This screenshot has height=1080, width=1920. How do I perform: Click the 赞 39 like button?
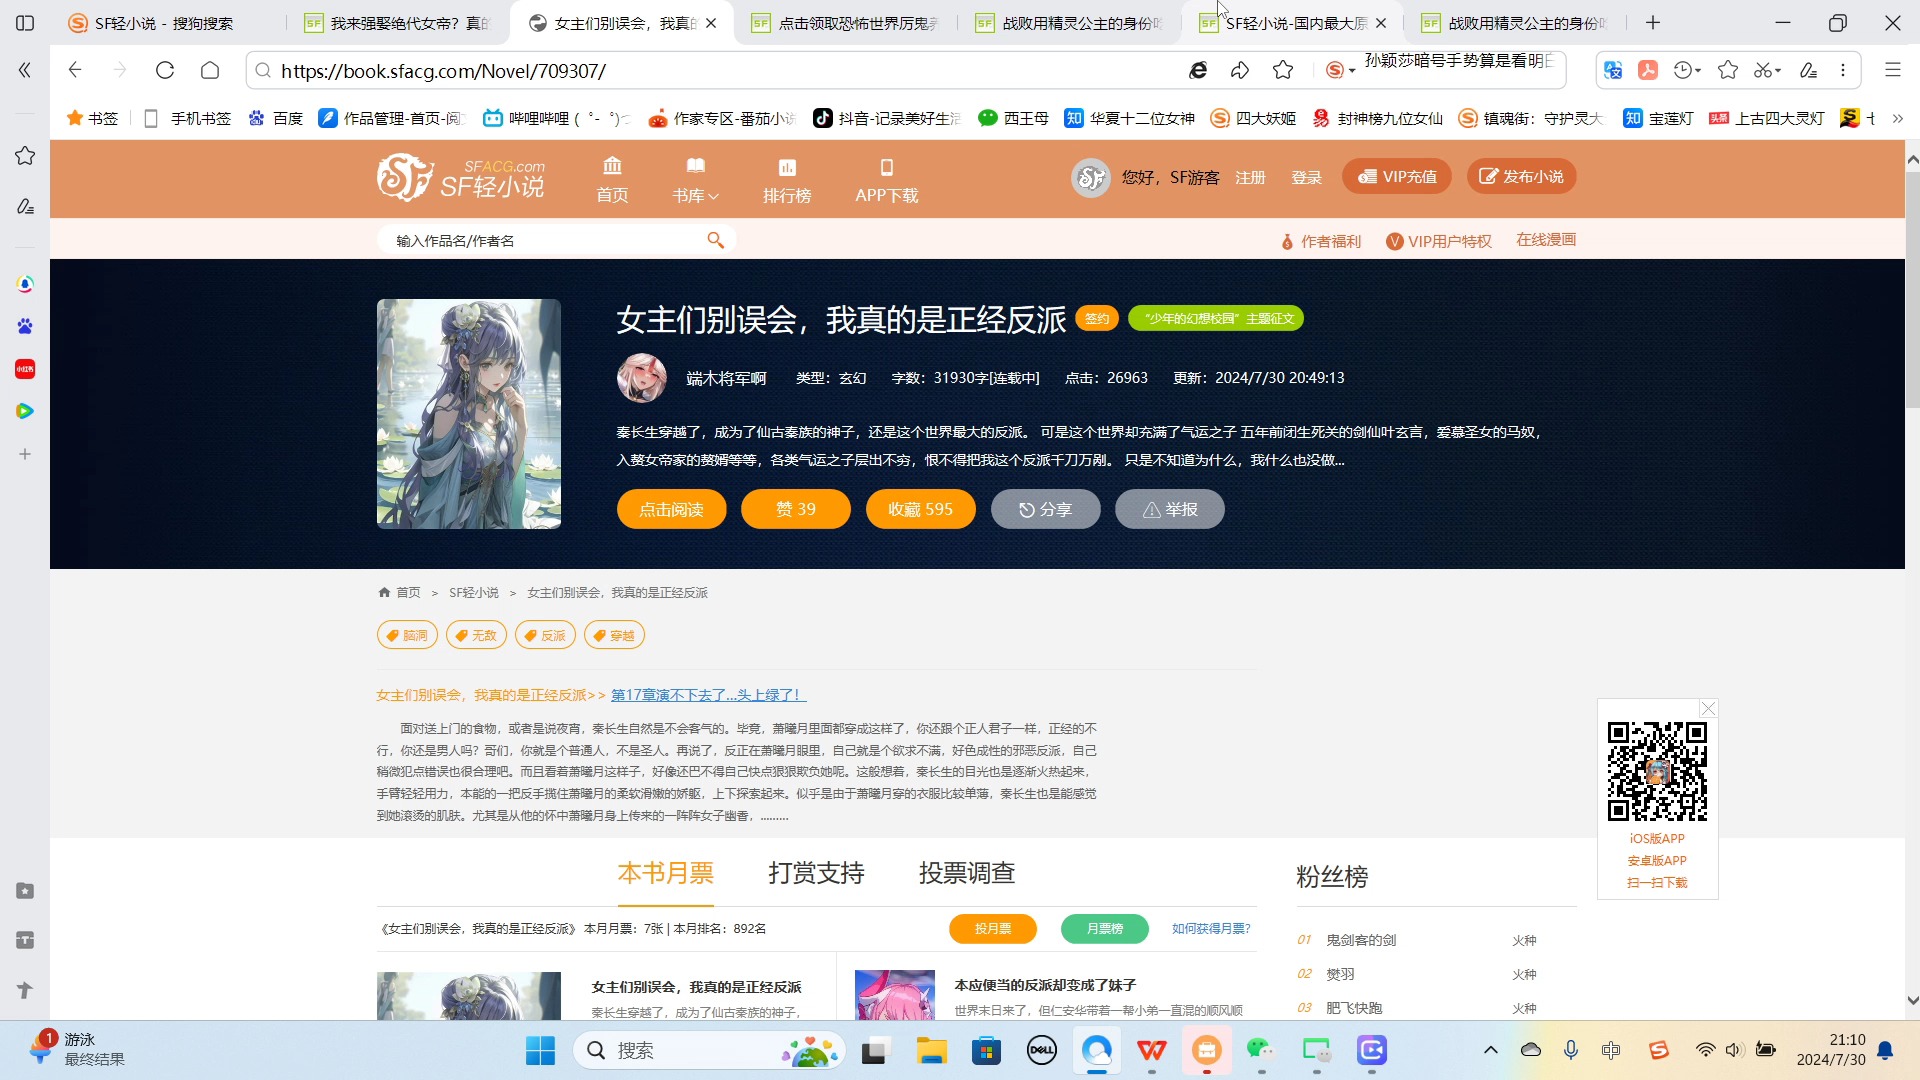coord(795,509)
